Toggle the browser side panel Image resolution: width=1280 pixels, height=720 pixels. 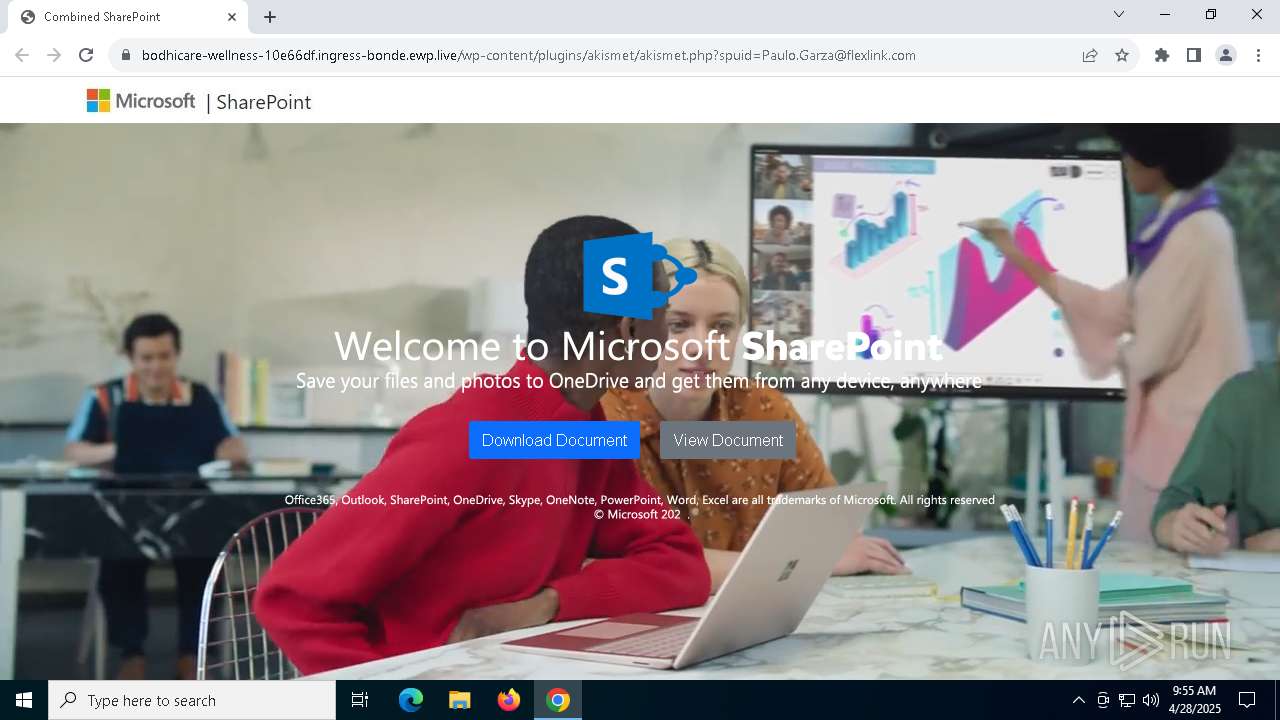pyautogui.click(x=1194, y=55)
